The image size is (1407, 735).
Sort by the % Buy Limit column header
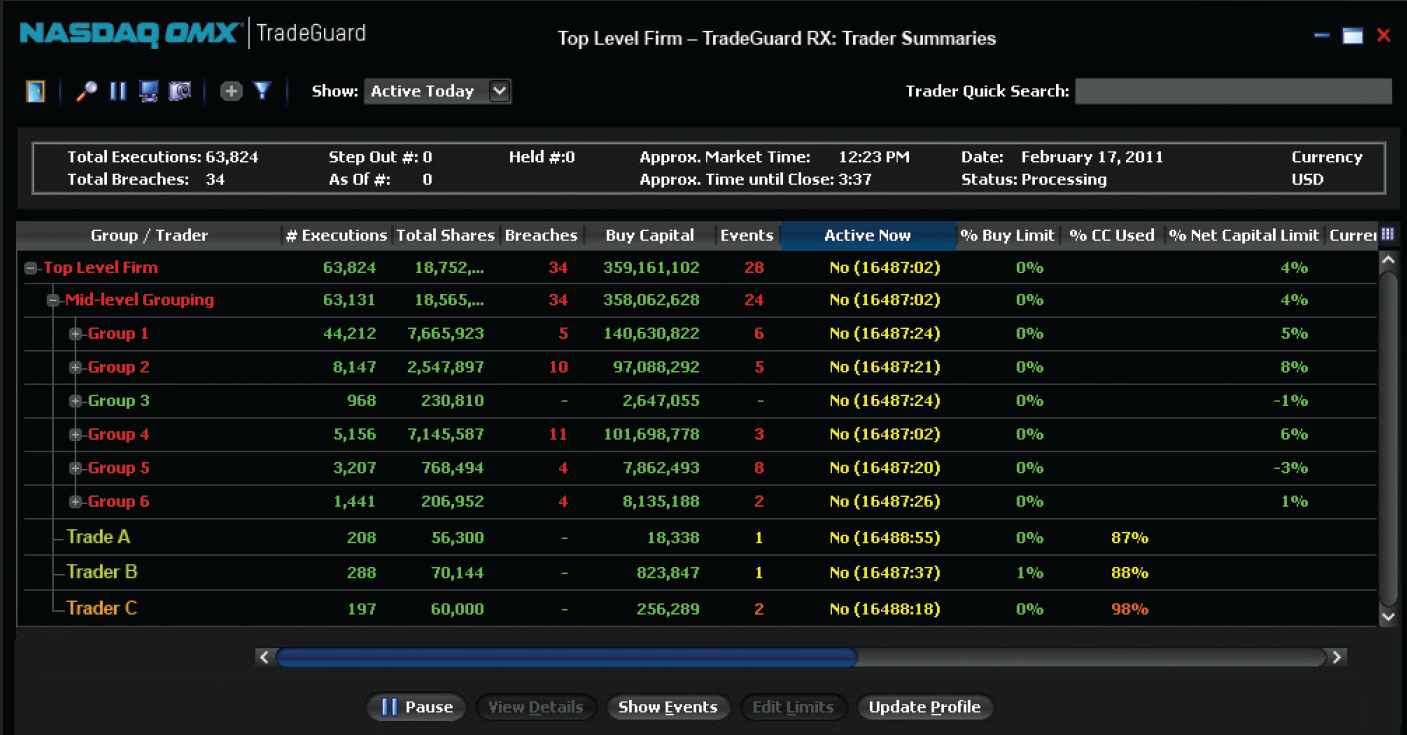click(x=1008, y=236)
